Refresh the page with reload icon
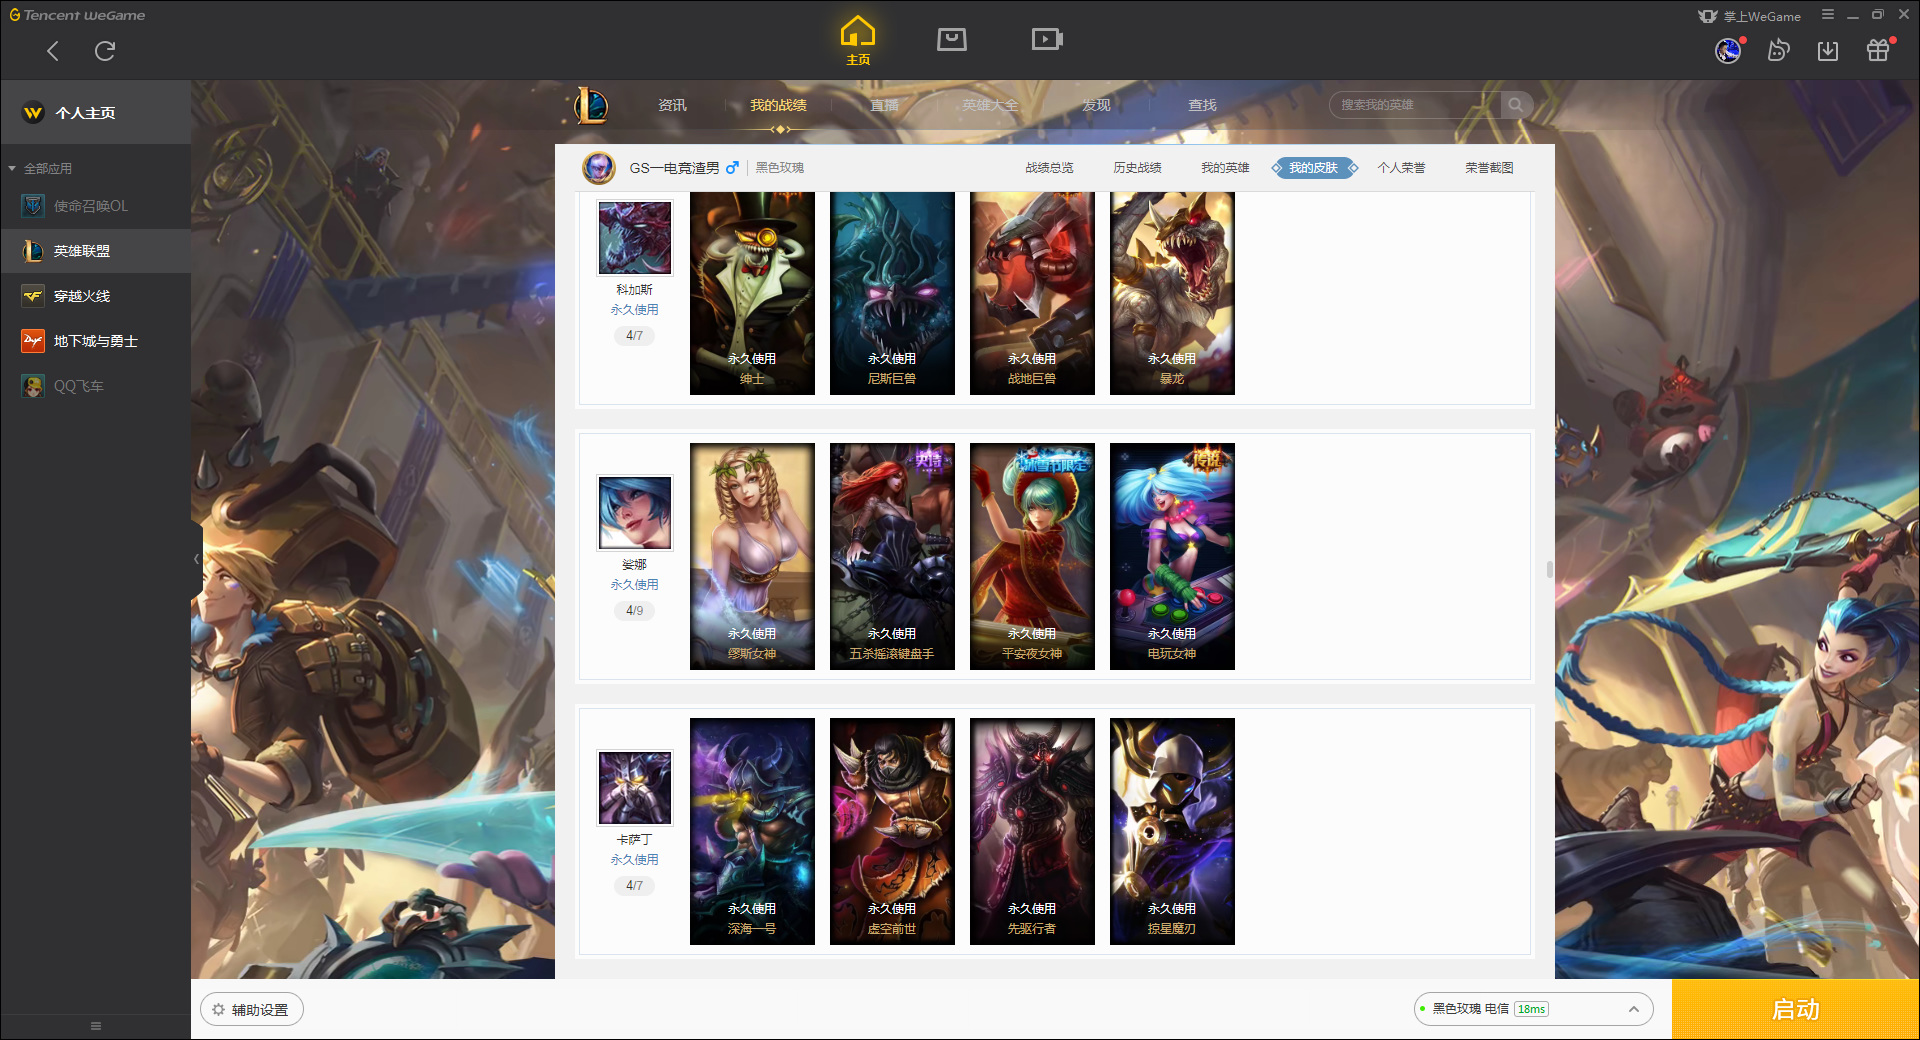This screenshot has height=1040, width=1920. [105, 51]
